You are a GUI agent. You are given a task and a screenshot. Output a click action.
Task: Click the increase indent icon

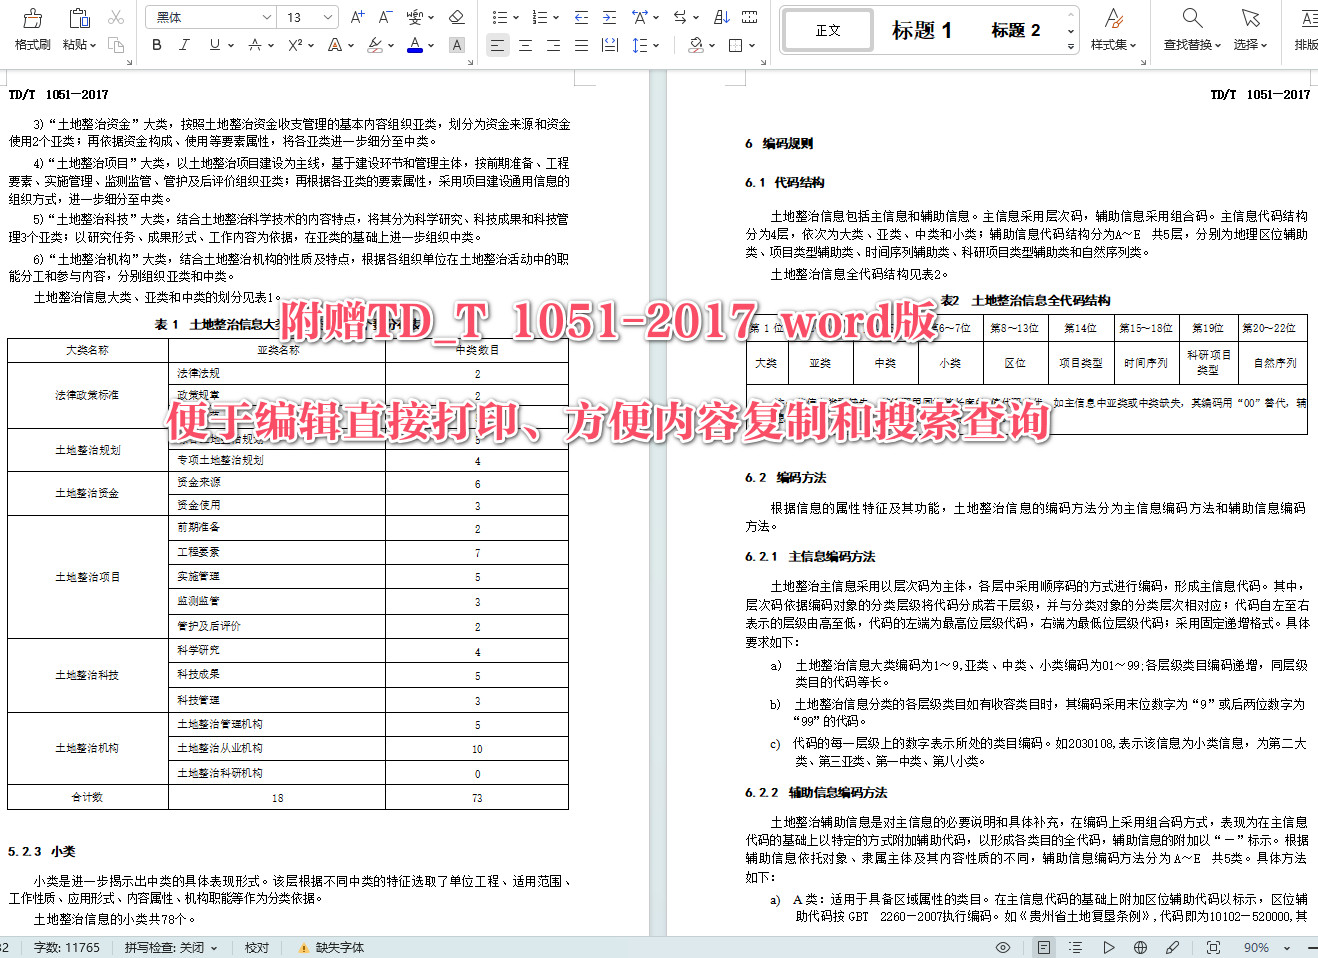pos(609,17)
